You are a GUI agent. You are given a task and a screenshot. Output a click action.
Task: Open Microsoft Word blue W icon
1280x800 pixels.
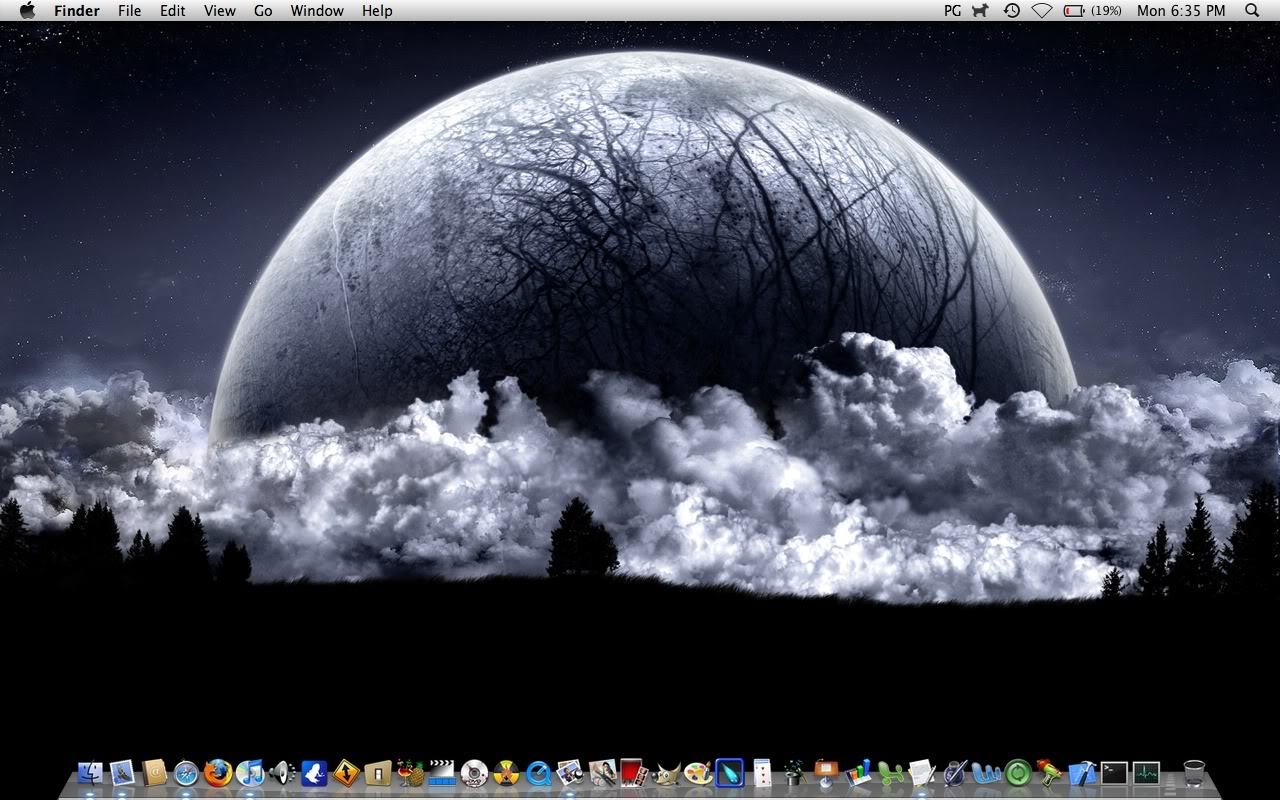click(x=986, y=772)
